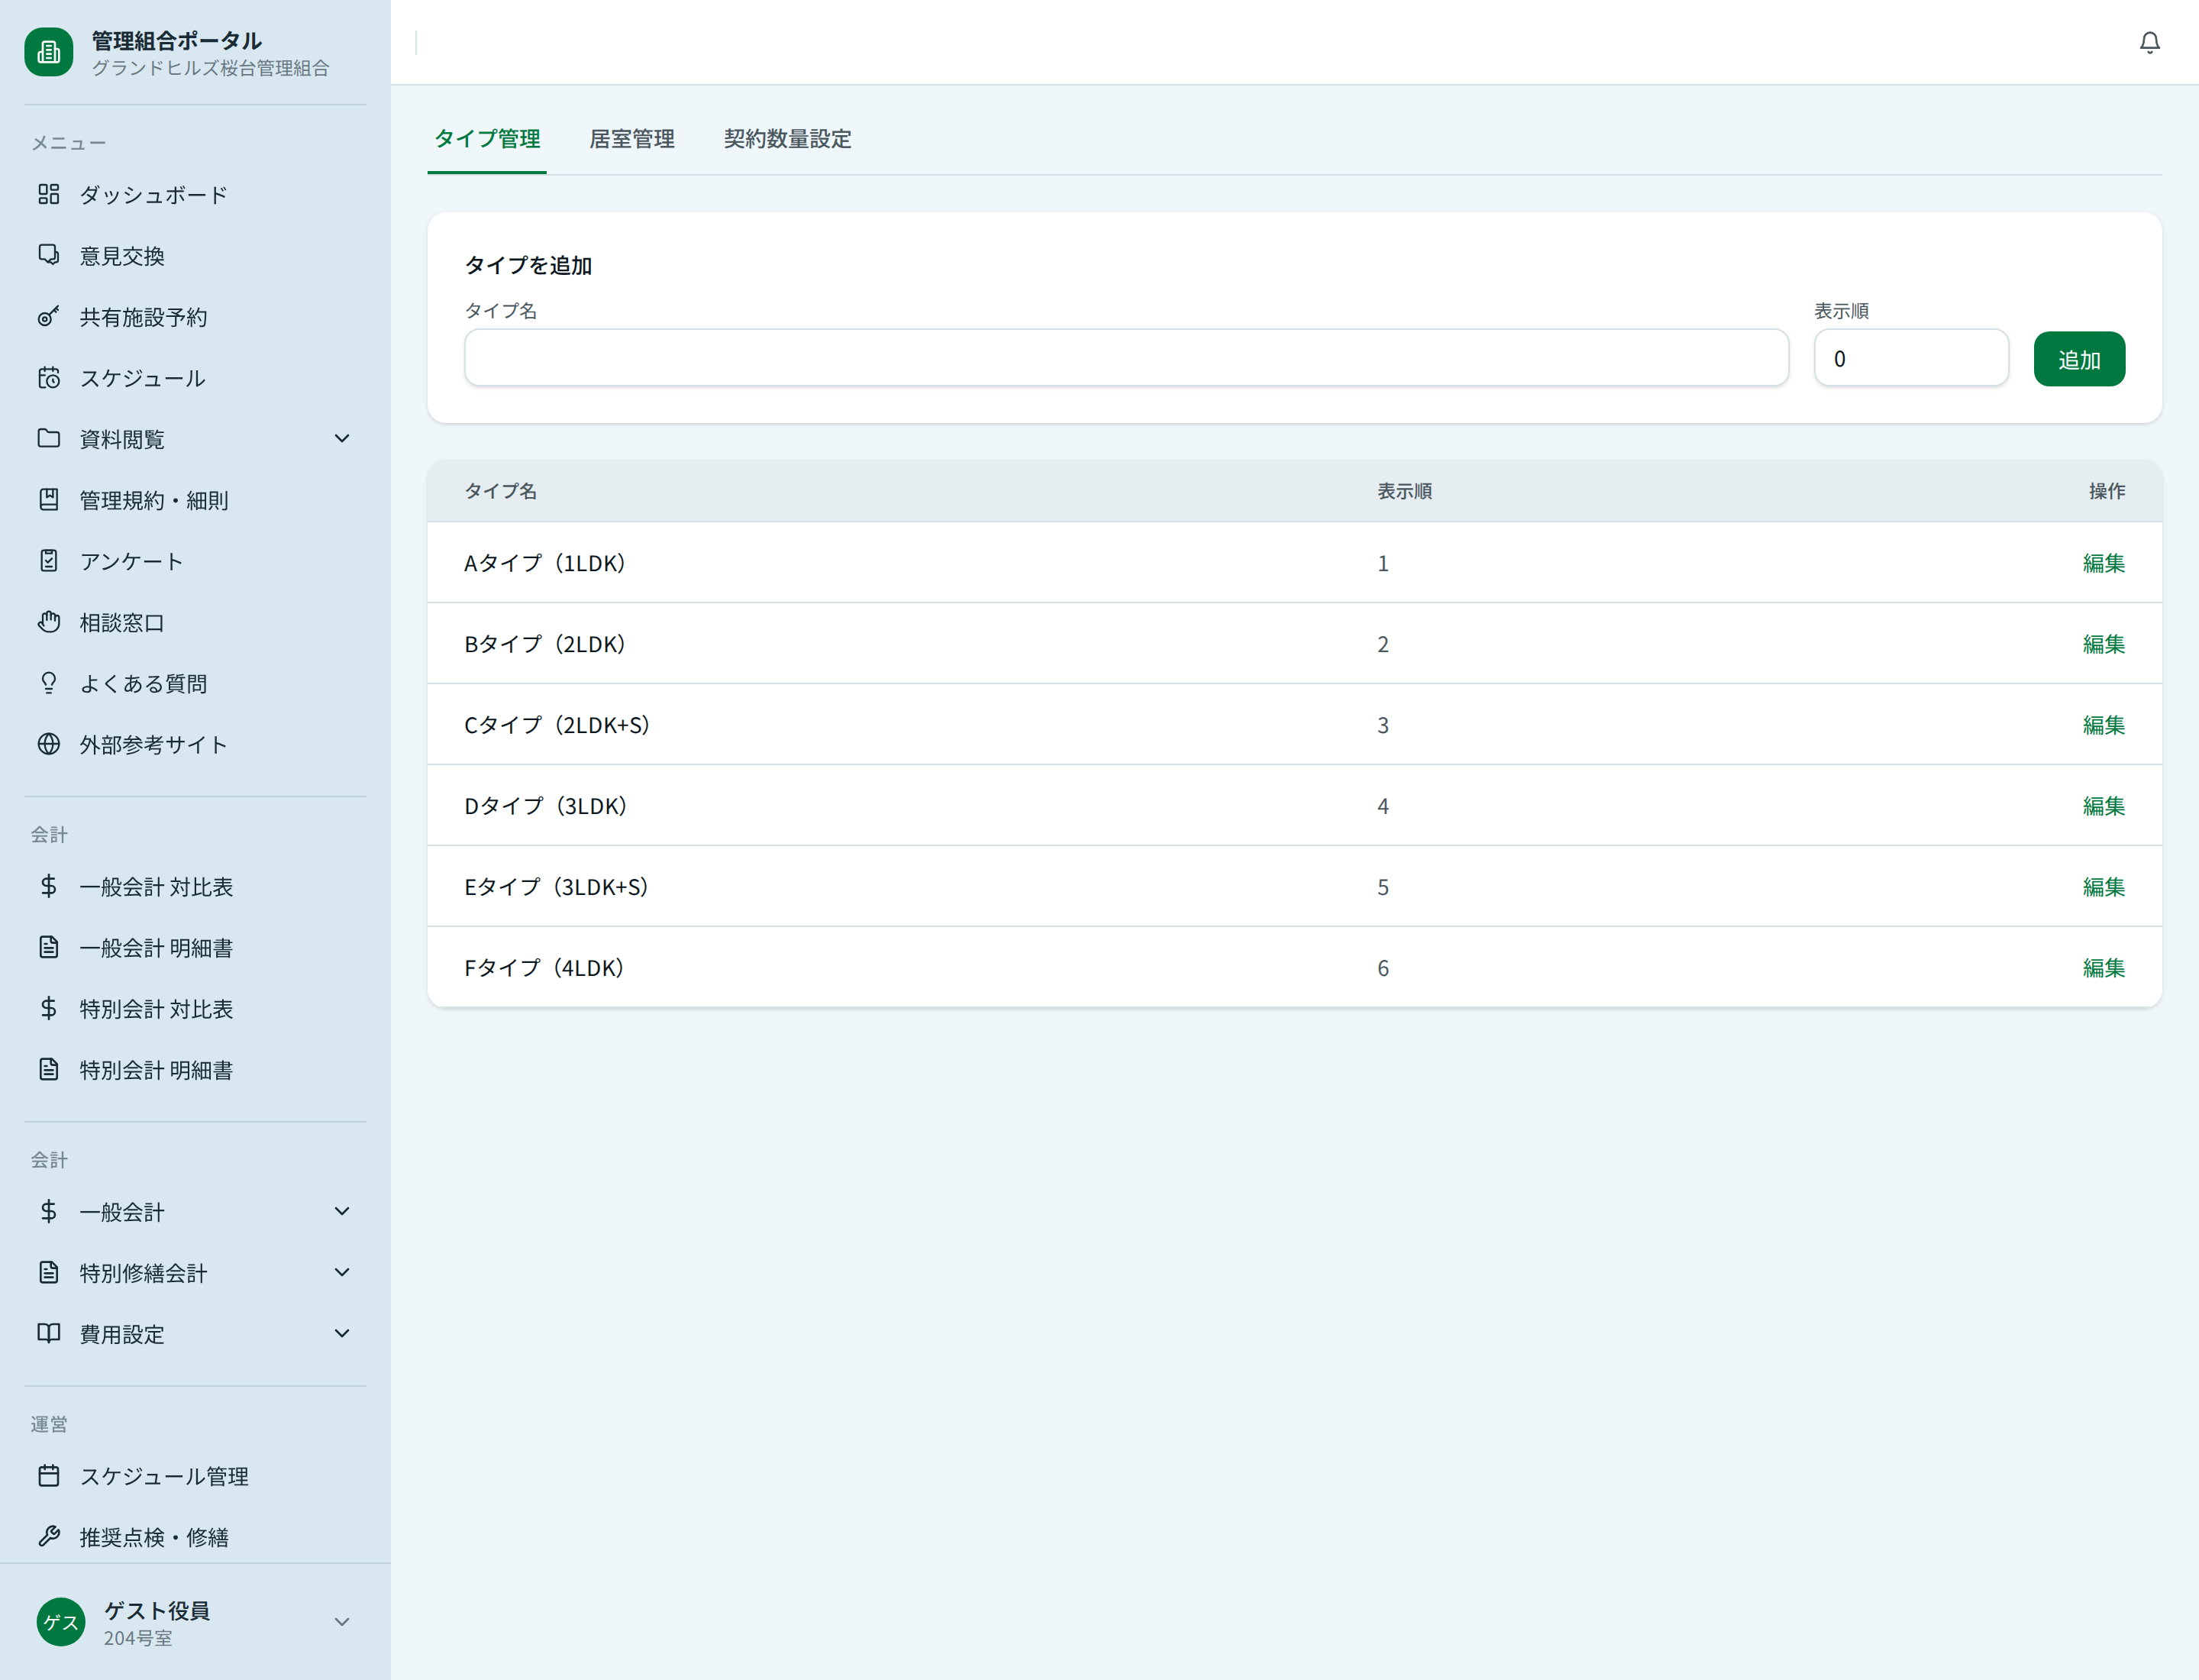Click the green portal logo icon

pyautogui.click(x=48, y=52)
